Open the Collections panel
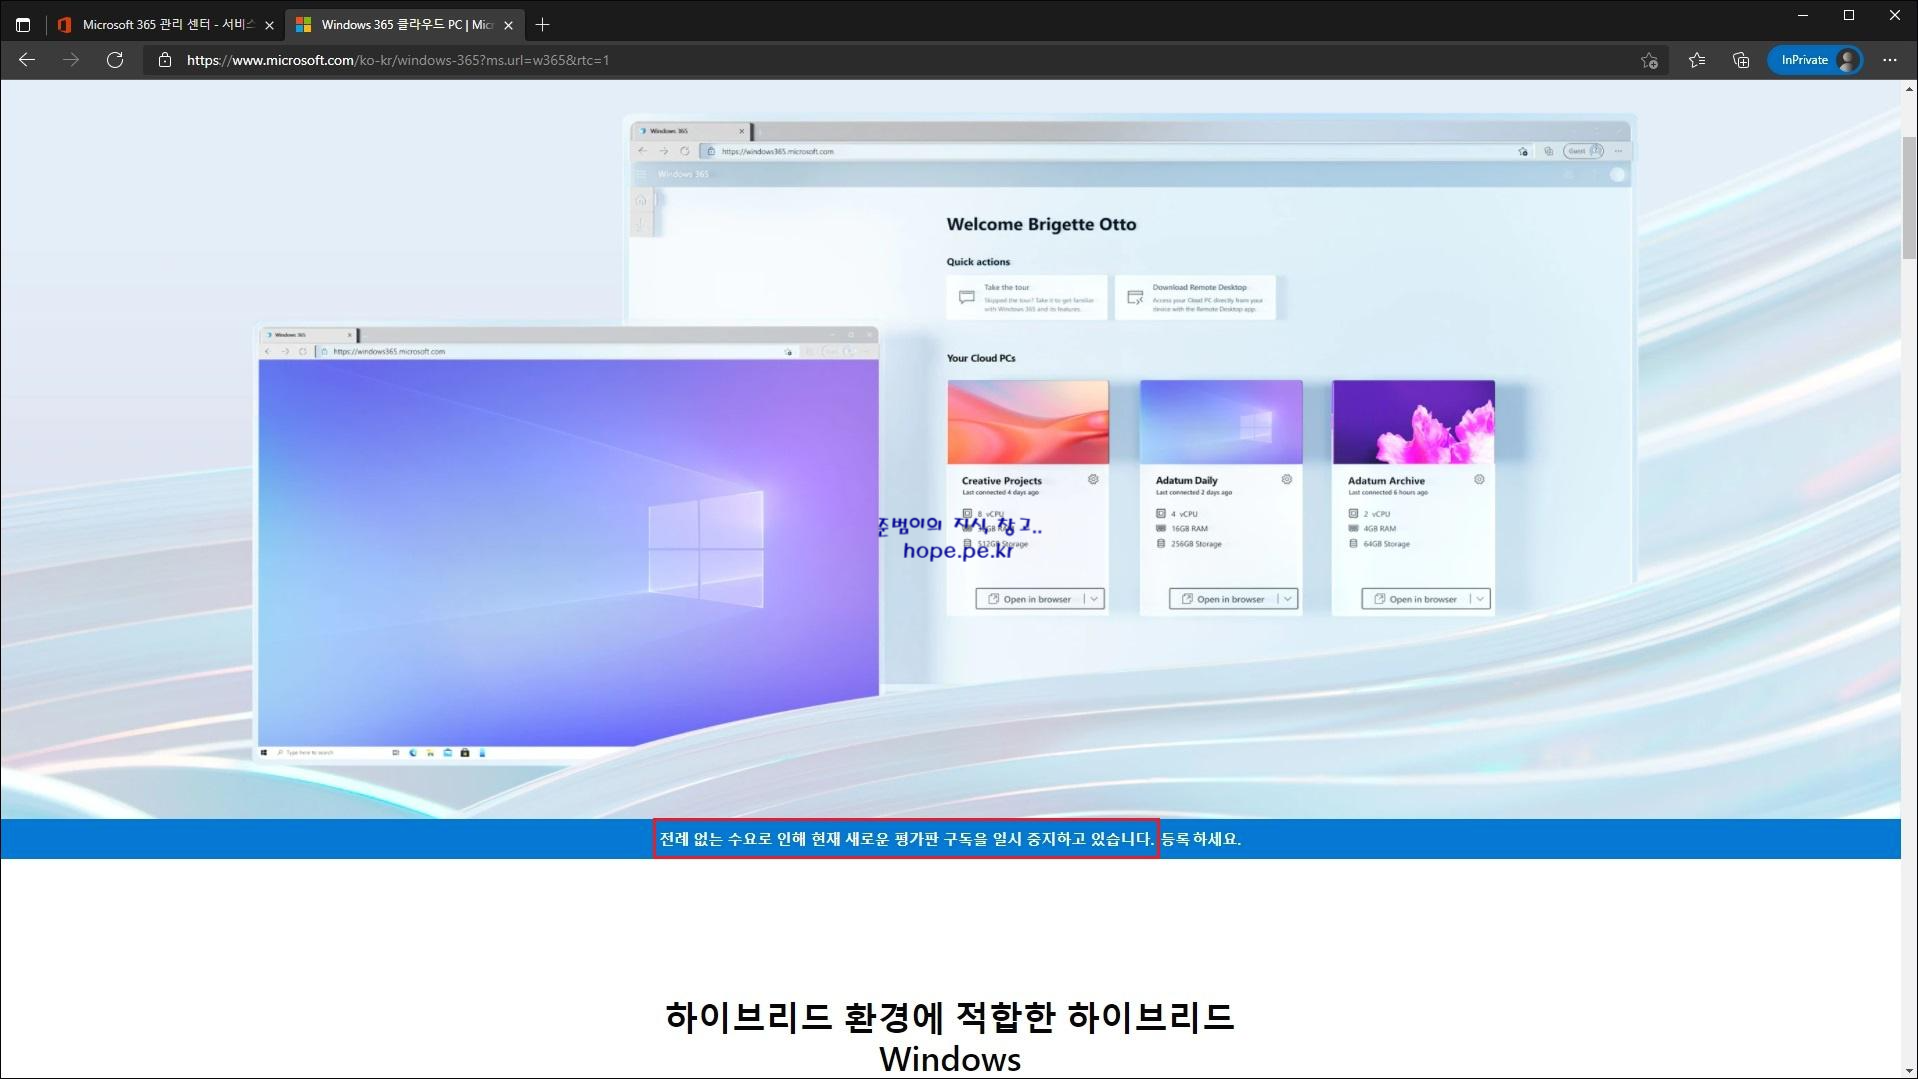The height and width of the screenshot is (1079, 1918). click(1741, 60)
